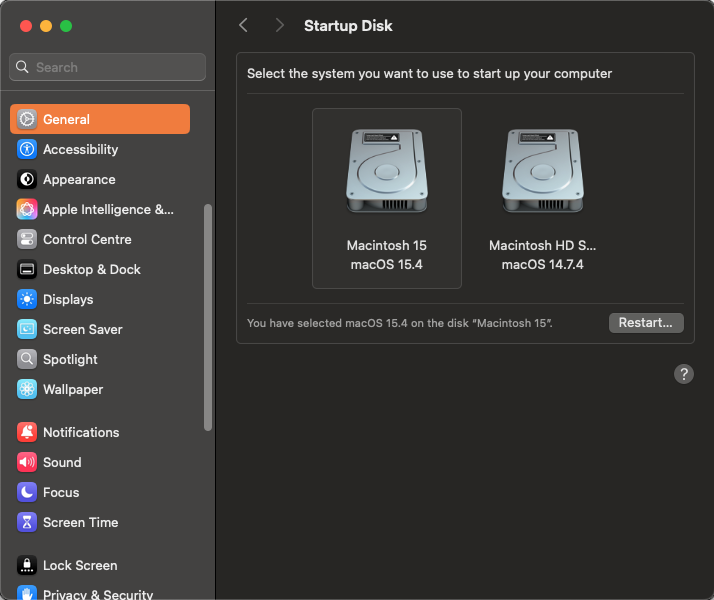Click the Wallpaper sidebar label
714x600 pixels.
(73, 390)
